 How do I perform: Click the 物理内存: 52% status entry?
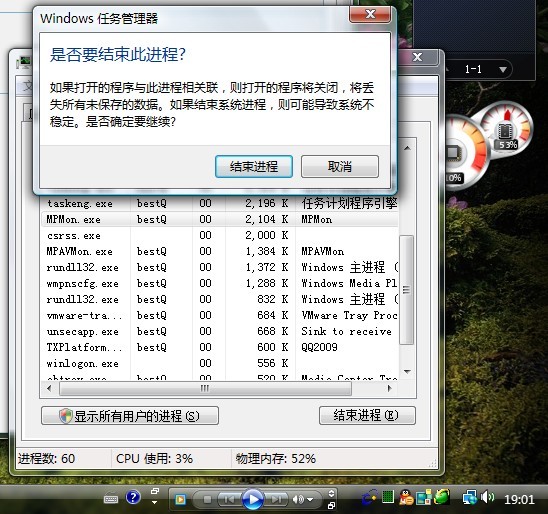tap(275, 458)
